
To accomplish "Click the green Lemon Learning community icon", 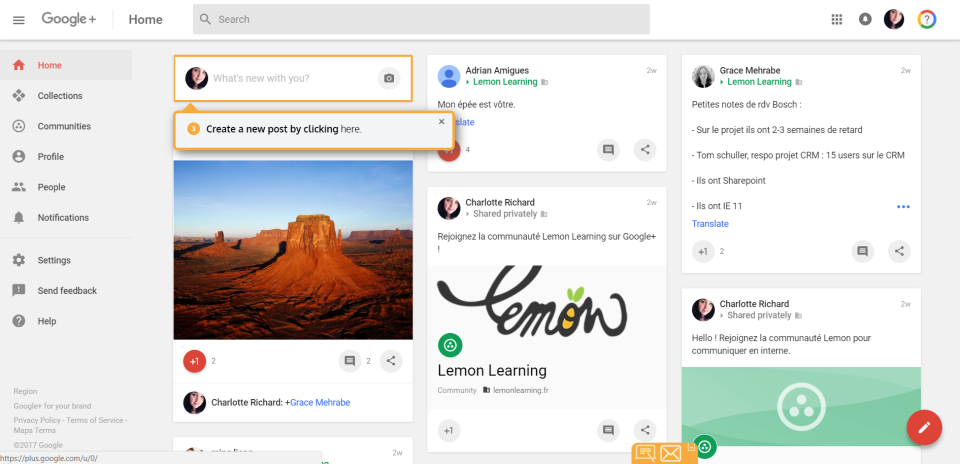I will [450, 346].
